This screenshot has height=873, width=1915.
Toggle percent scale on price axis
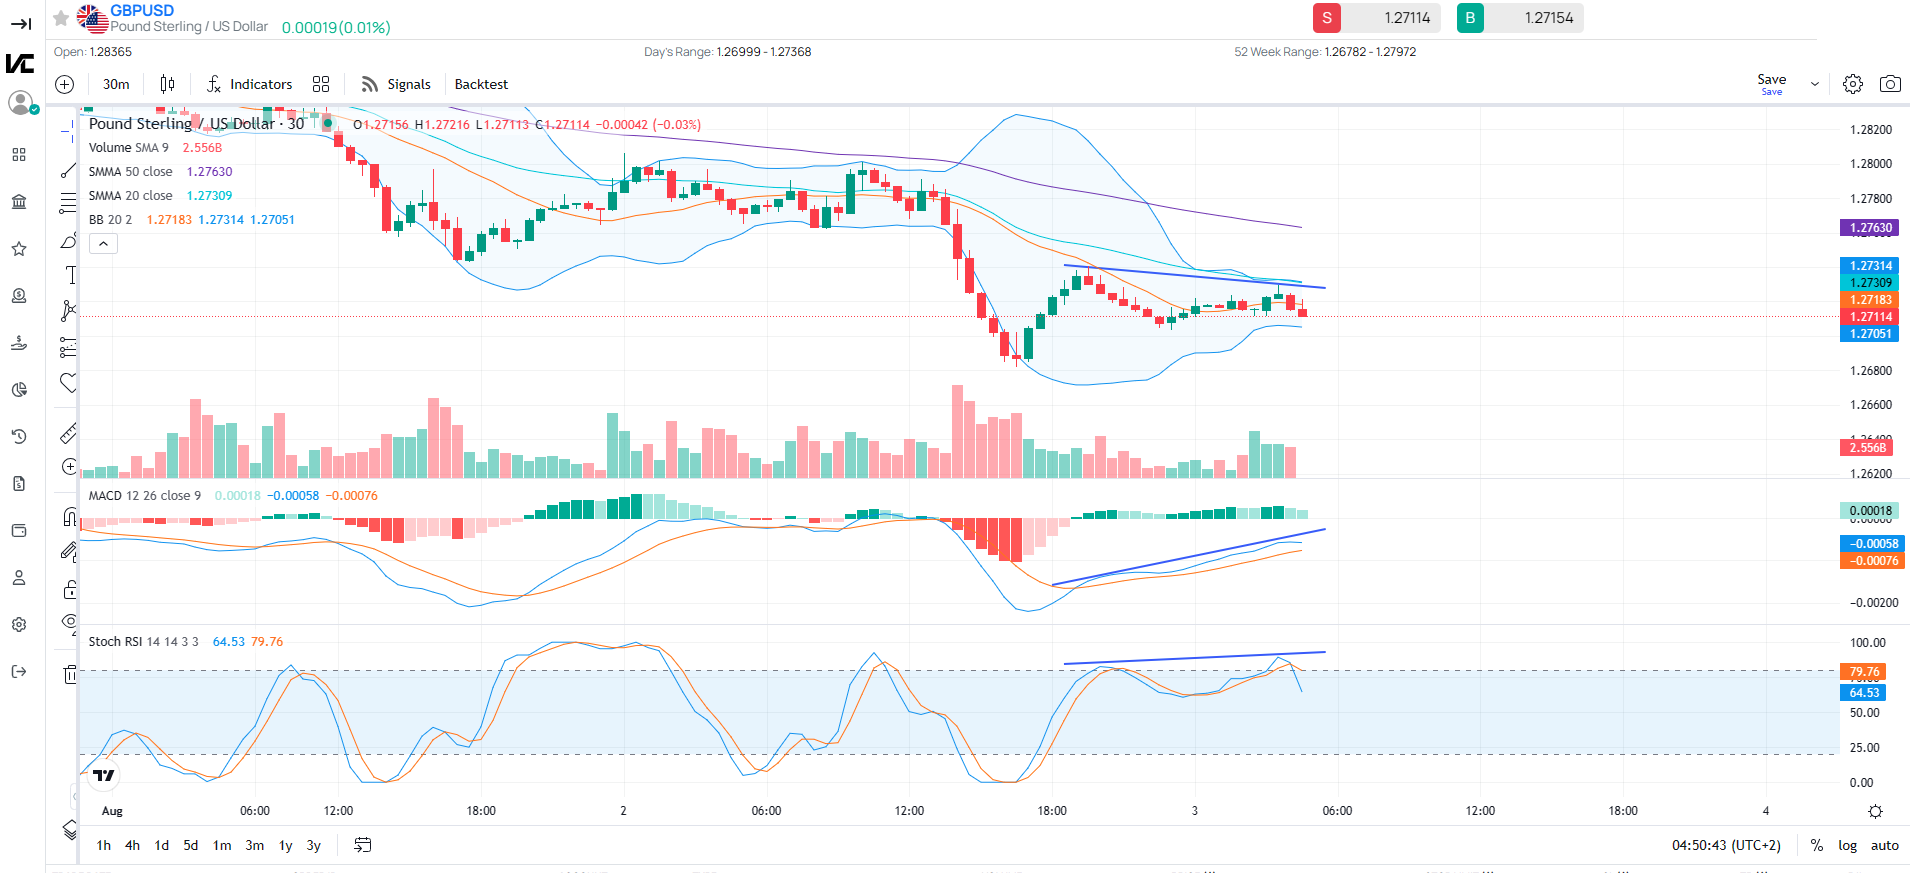(1816, 845)
